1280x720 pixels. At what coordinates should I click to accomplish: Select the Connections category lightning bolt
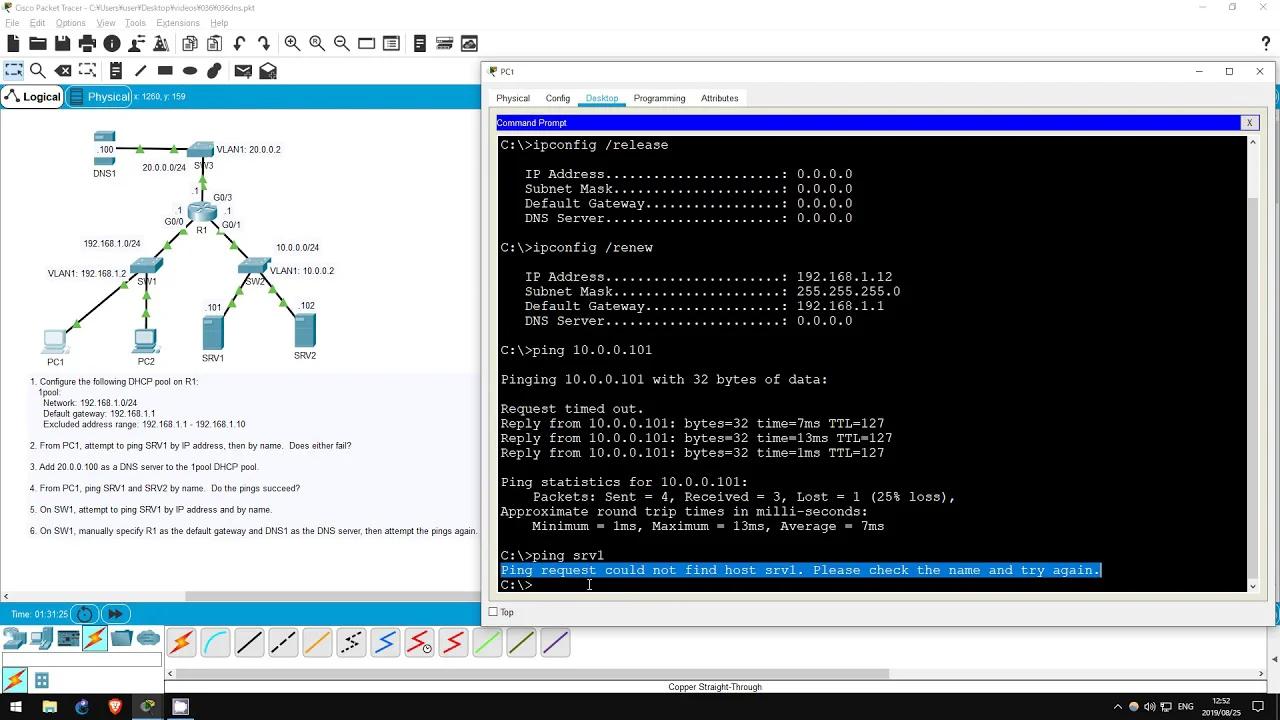94,638
